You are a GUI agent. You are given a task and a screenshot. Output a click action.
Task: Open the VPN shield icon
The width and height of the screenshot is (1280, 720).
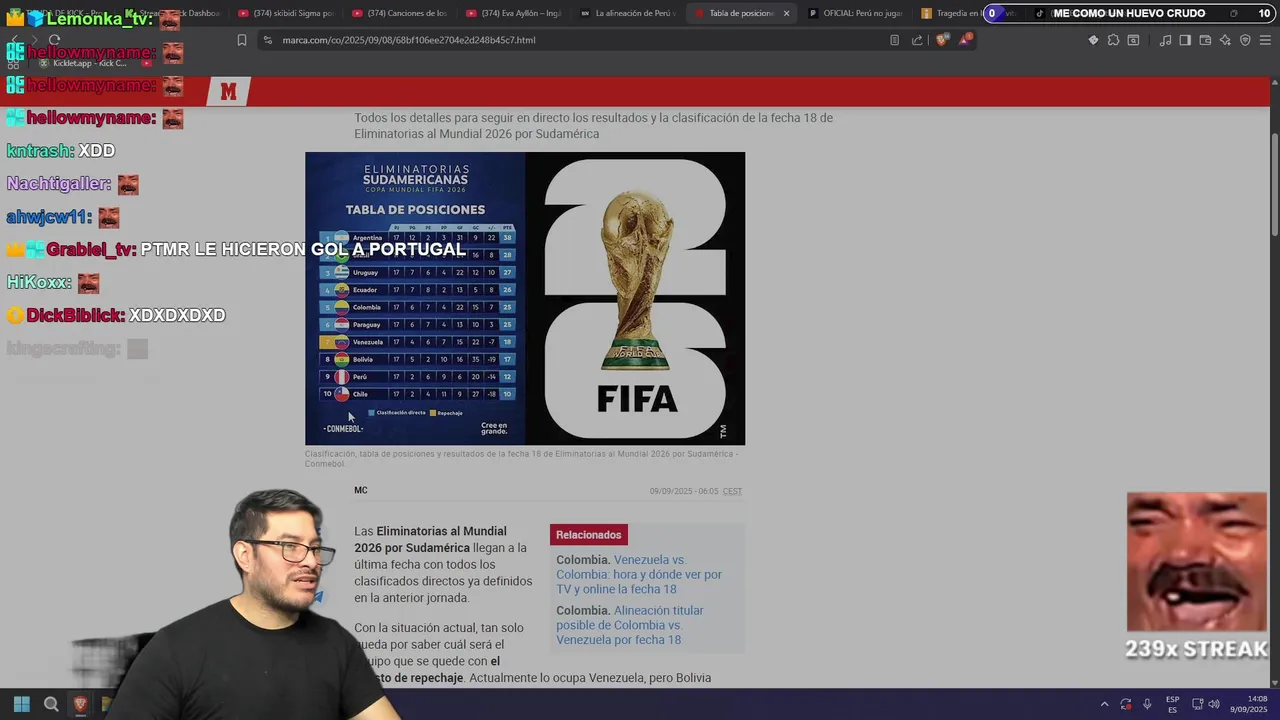coord(1245,40)
